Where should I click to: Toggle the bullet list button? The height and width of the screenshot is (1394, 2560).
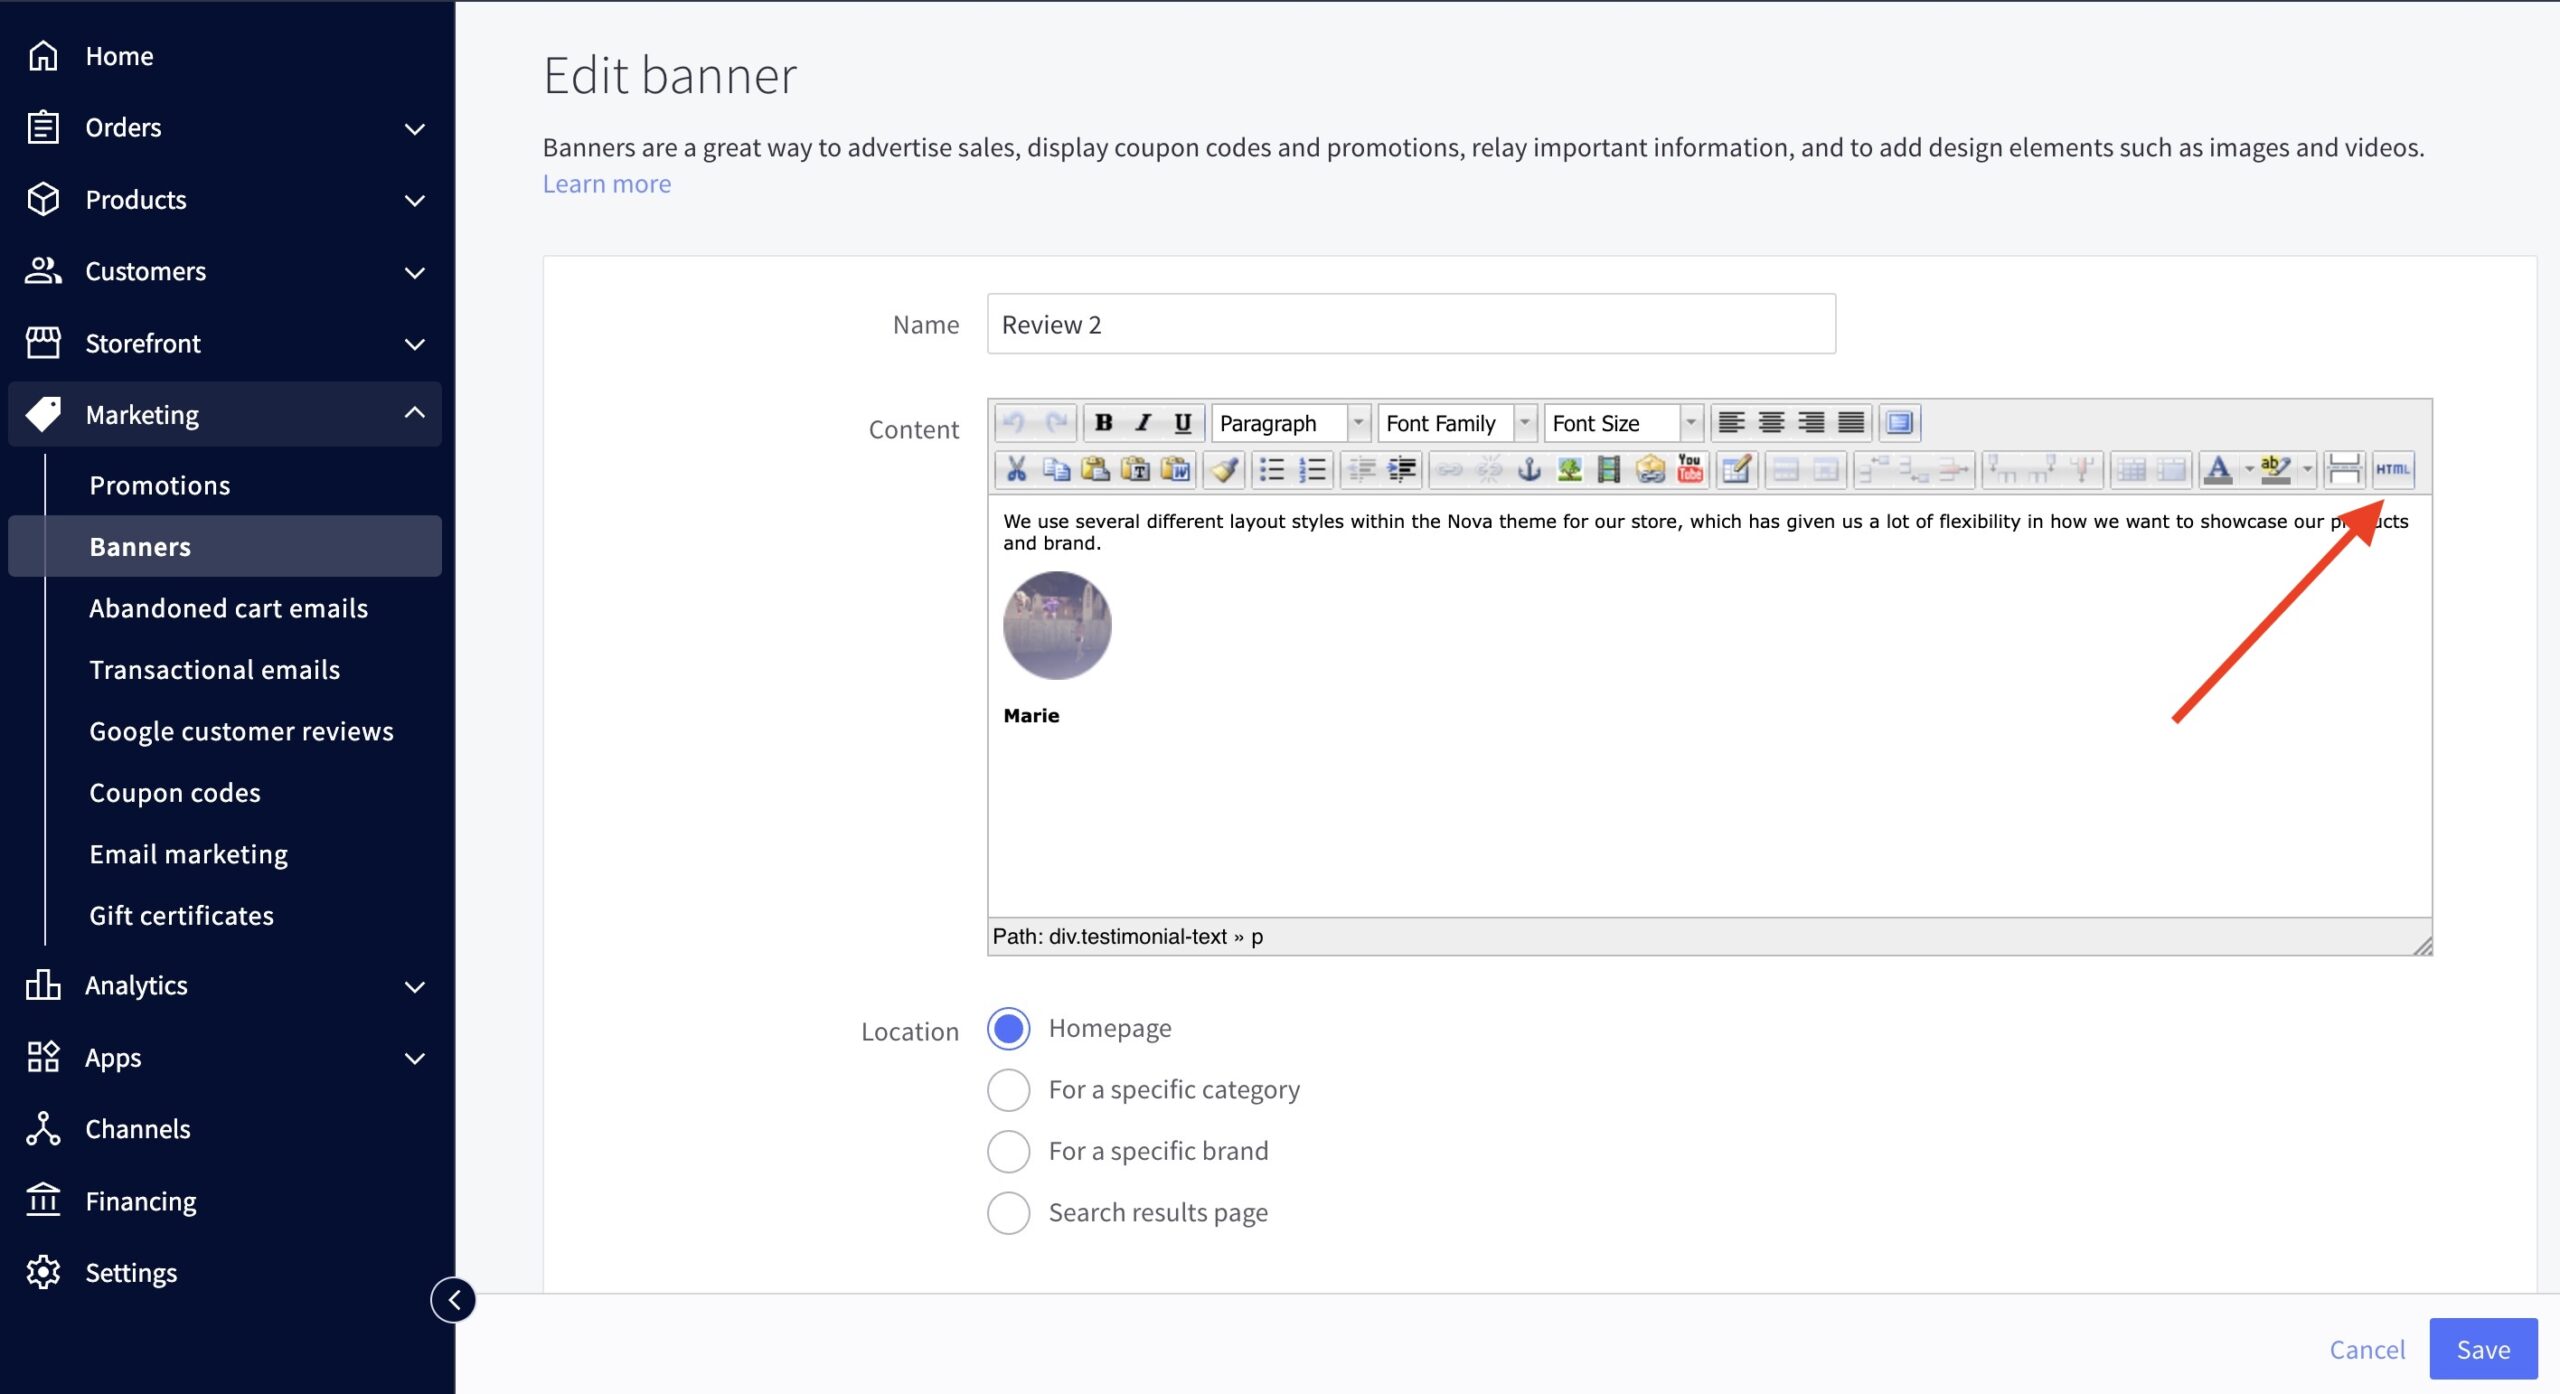pyautogui.click(x=1271, y=469)
